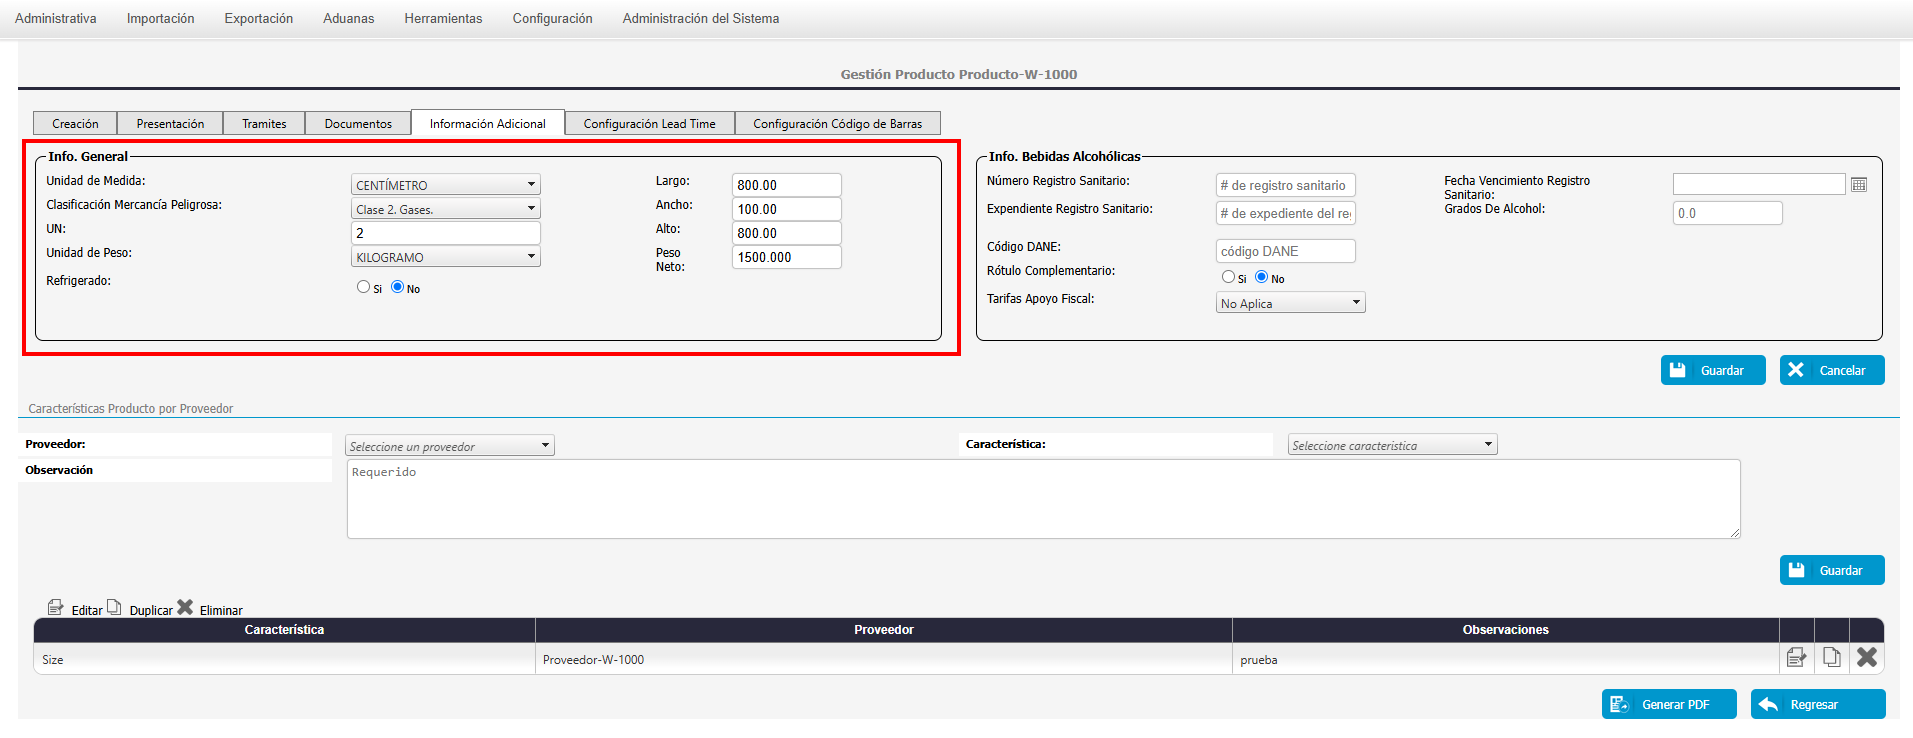The height and width of the screenshot is (738, 1913).
Task: Click the Eliminar X icon above the table
Action: coord(185,608)
